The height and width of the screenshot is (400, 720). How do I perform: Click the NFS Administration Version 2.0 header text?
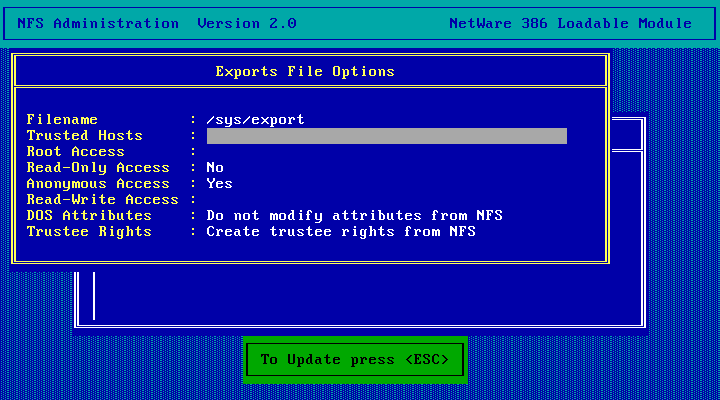point(157,23)
